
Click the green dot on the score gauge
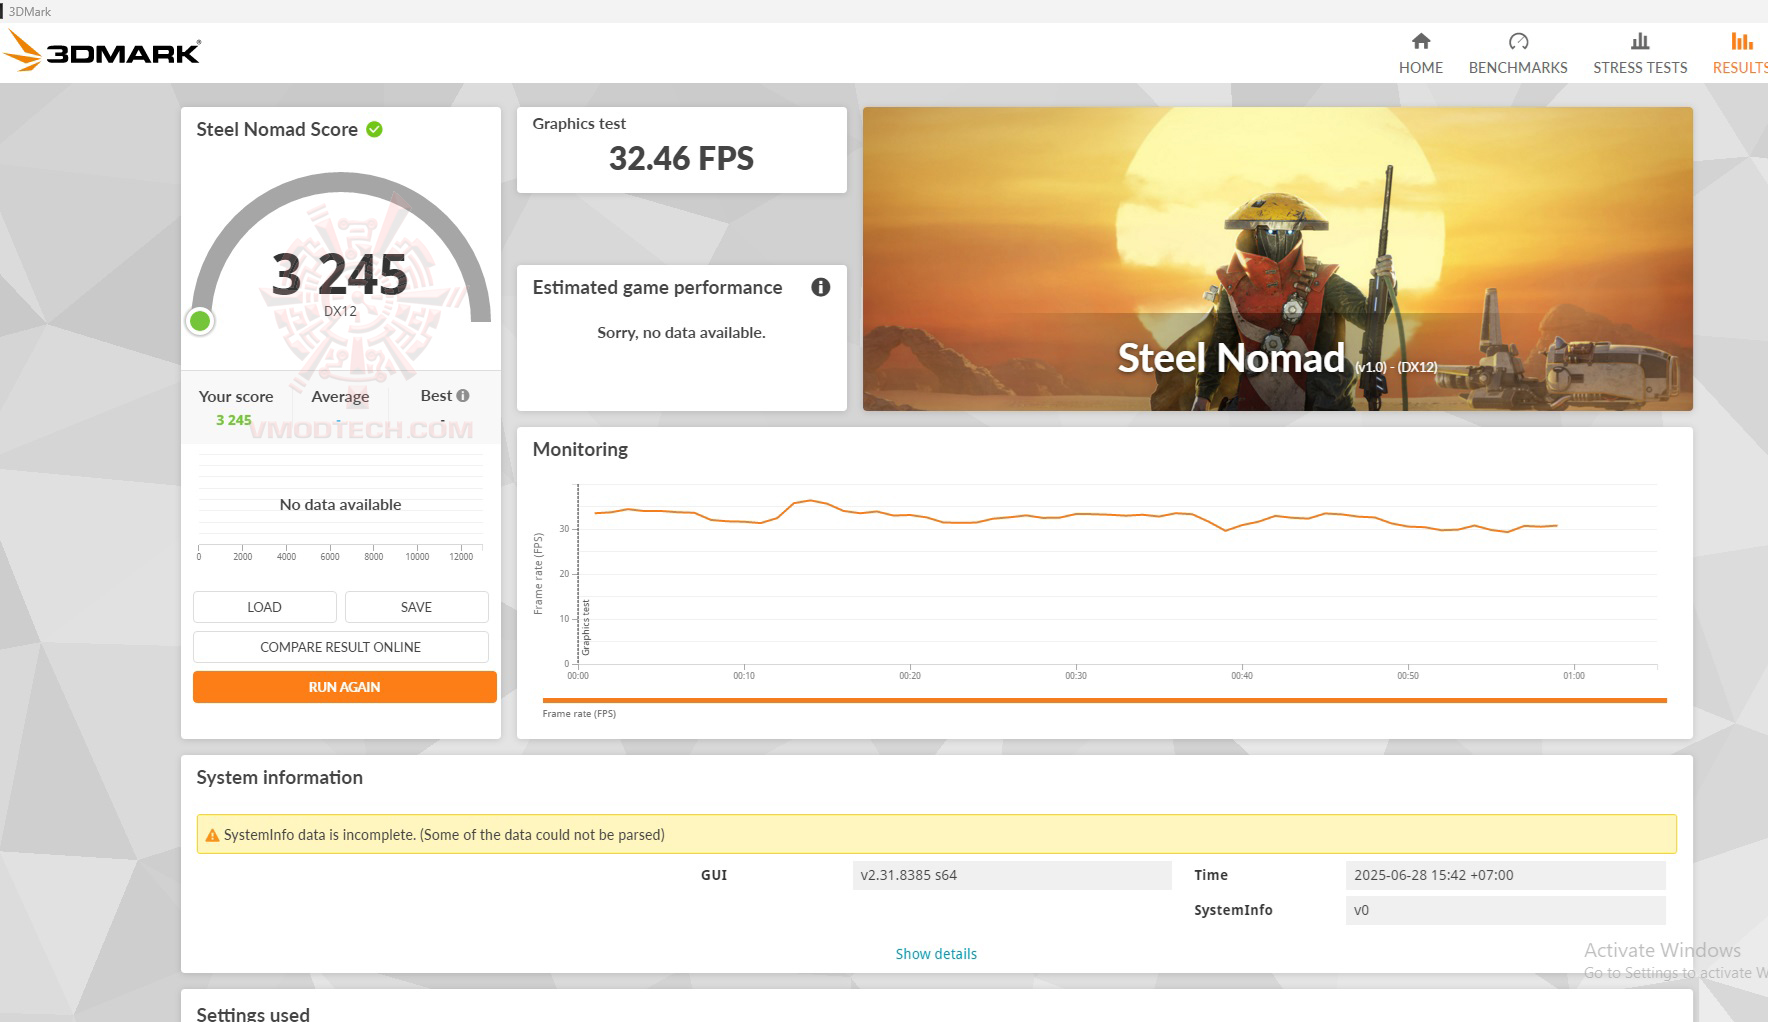(x=200, y=321)
